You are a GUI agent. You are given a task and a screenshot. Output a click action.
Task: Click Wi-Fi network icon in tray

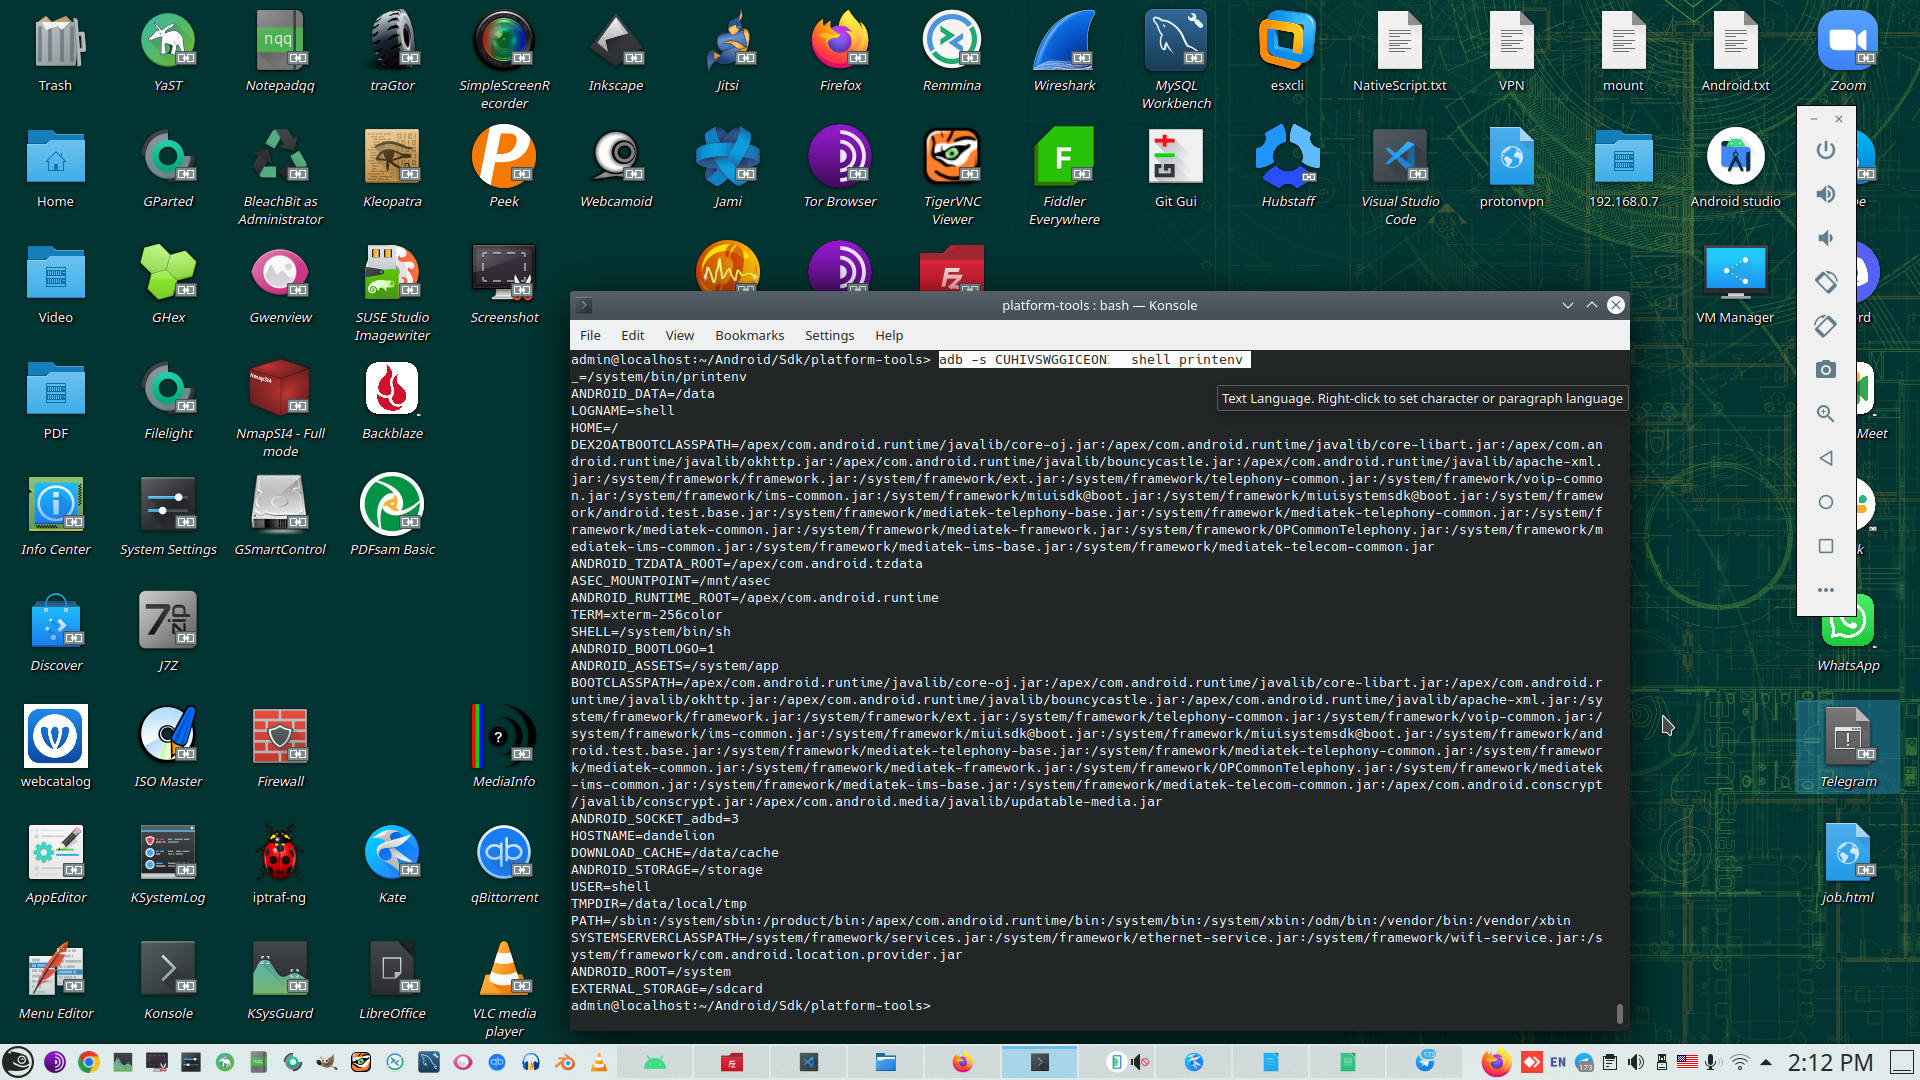coord(1740,1062)
